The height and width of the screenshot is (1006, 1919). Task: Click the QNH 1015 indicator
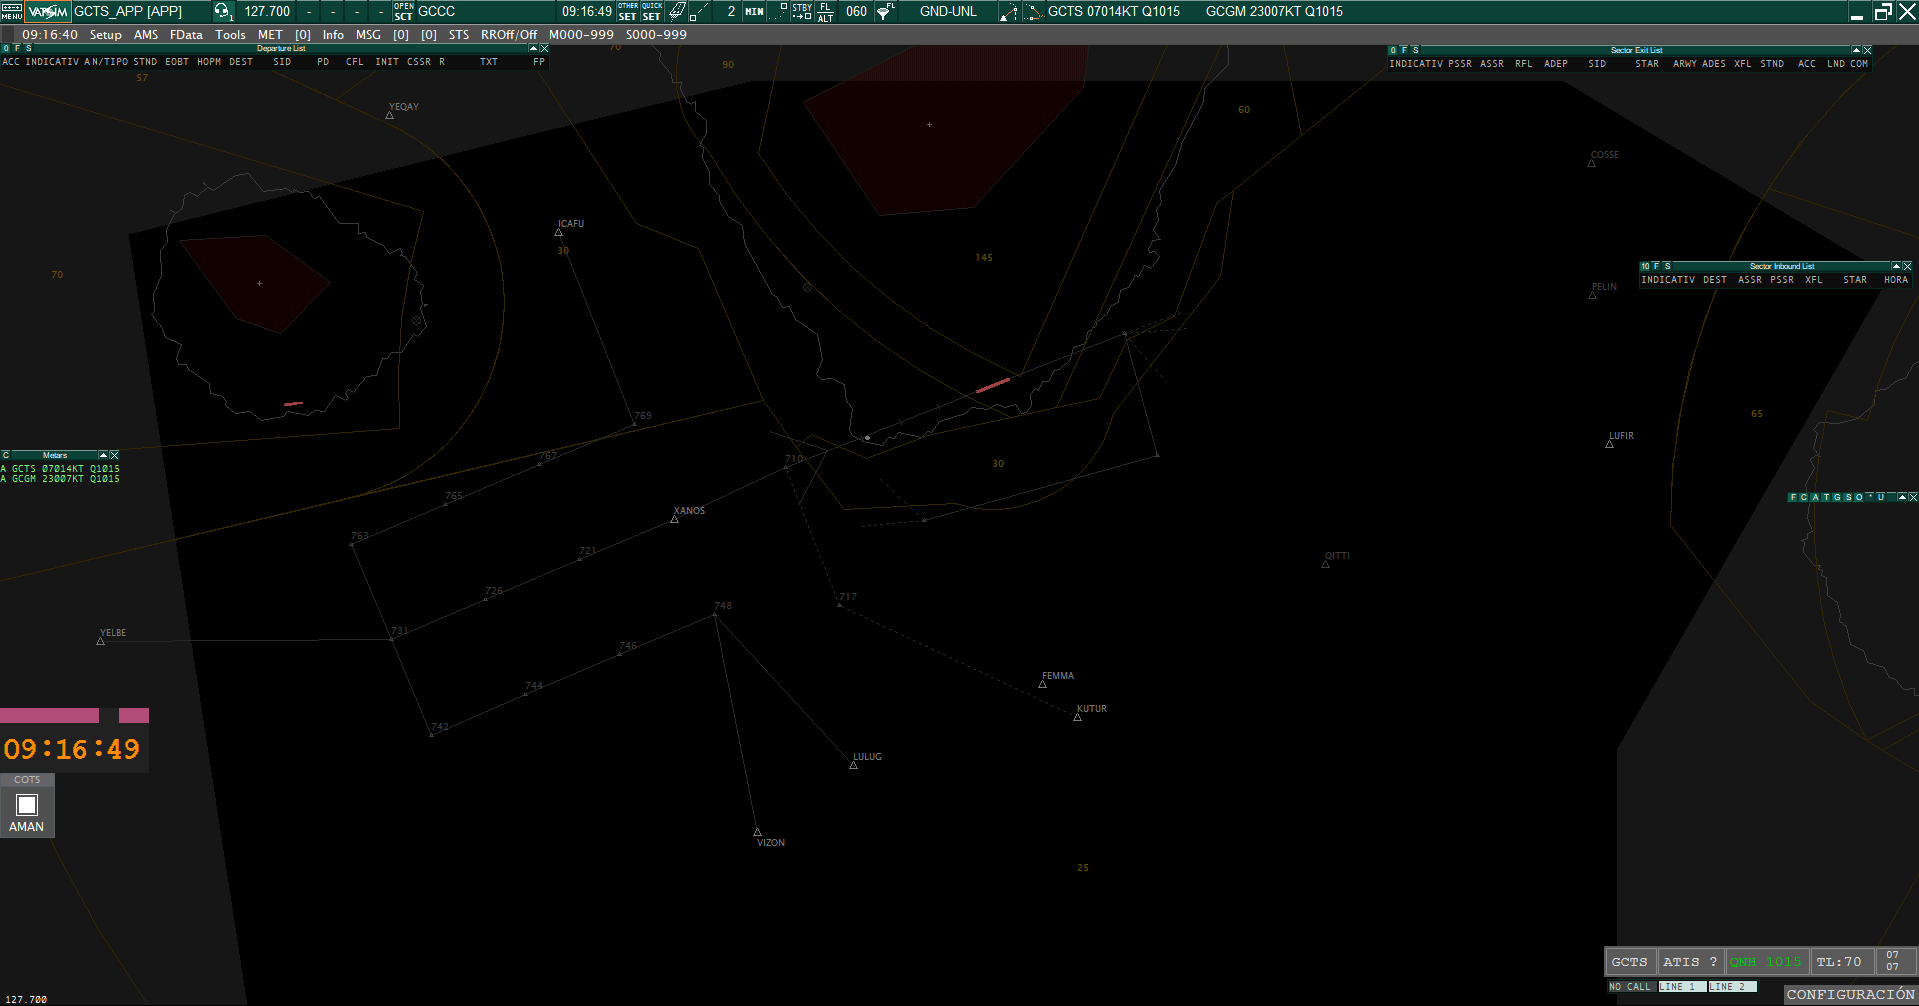tap(1767, 962)
